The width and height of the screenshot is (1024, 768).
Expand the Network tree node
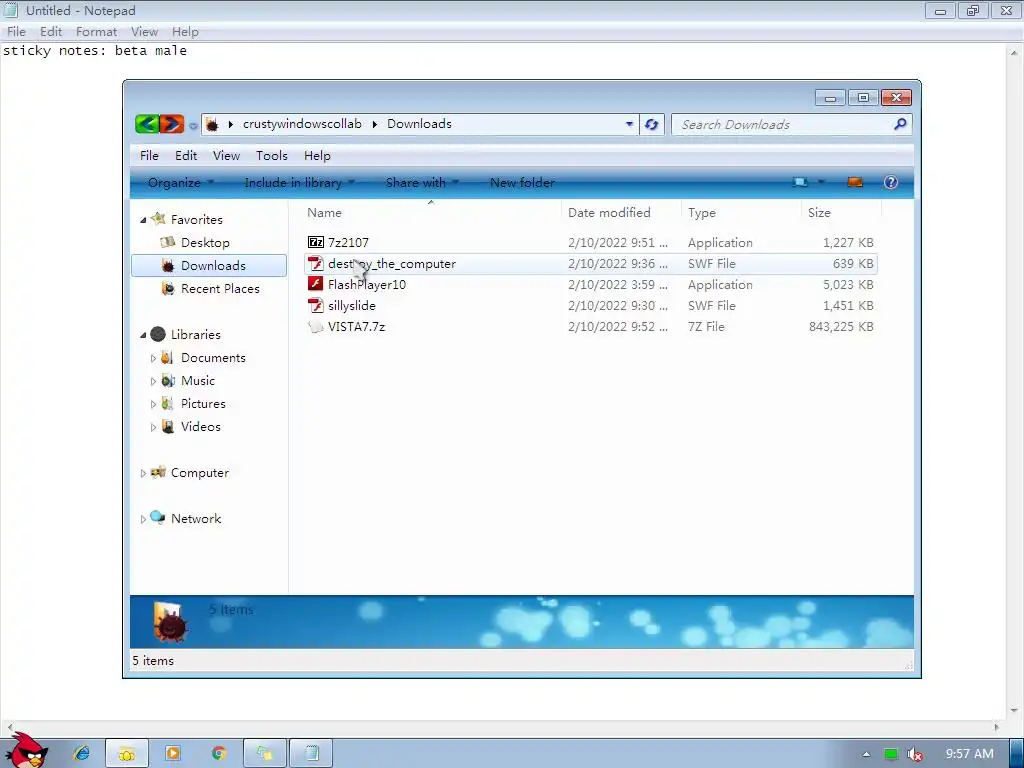coord(143,519)
